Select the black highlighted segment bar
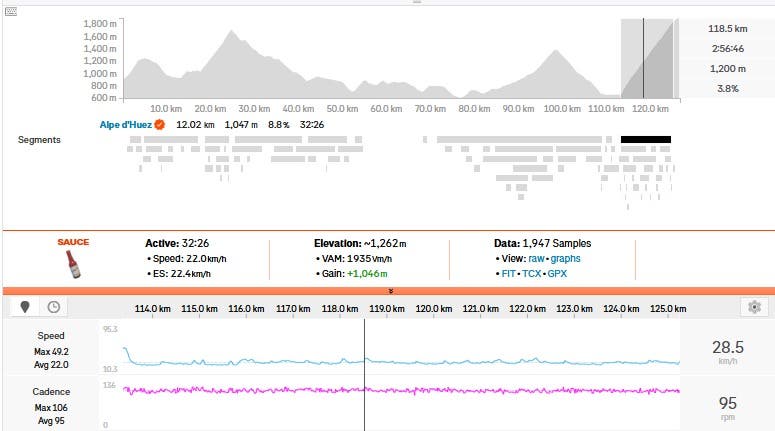This screenshot has width=775, height=431. [646, 139]
